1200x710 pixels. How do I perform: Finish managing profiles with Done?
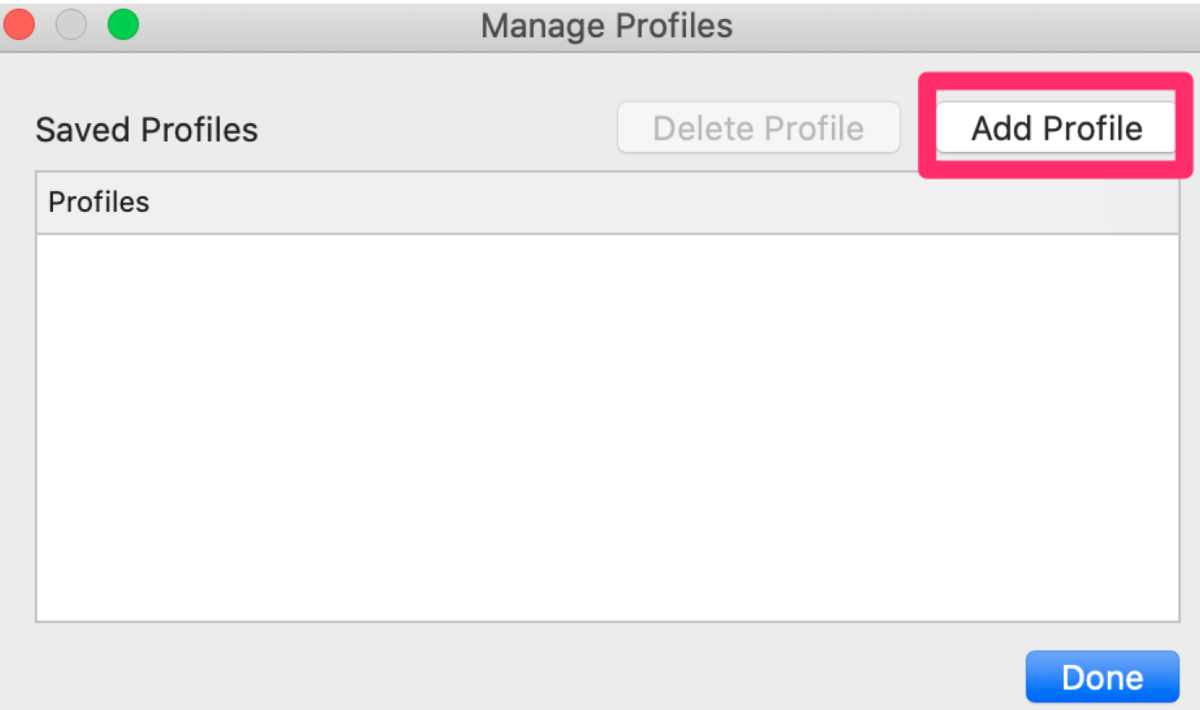[x=1102, y=677]
